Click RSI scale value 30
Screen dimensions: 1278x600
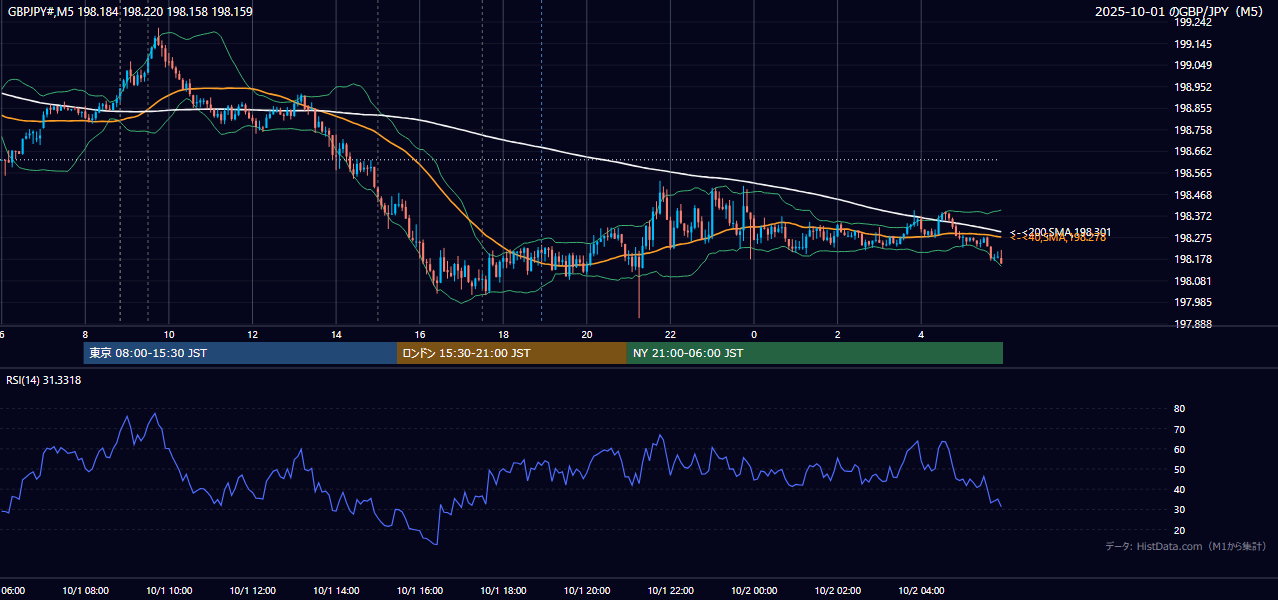click(1179, 510)
